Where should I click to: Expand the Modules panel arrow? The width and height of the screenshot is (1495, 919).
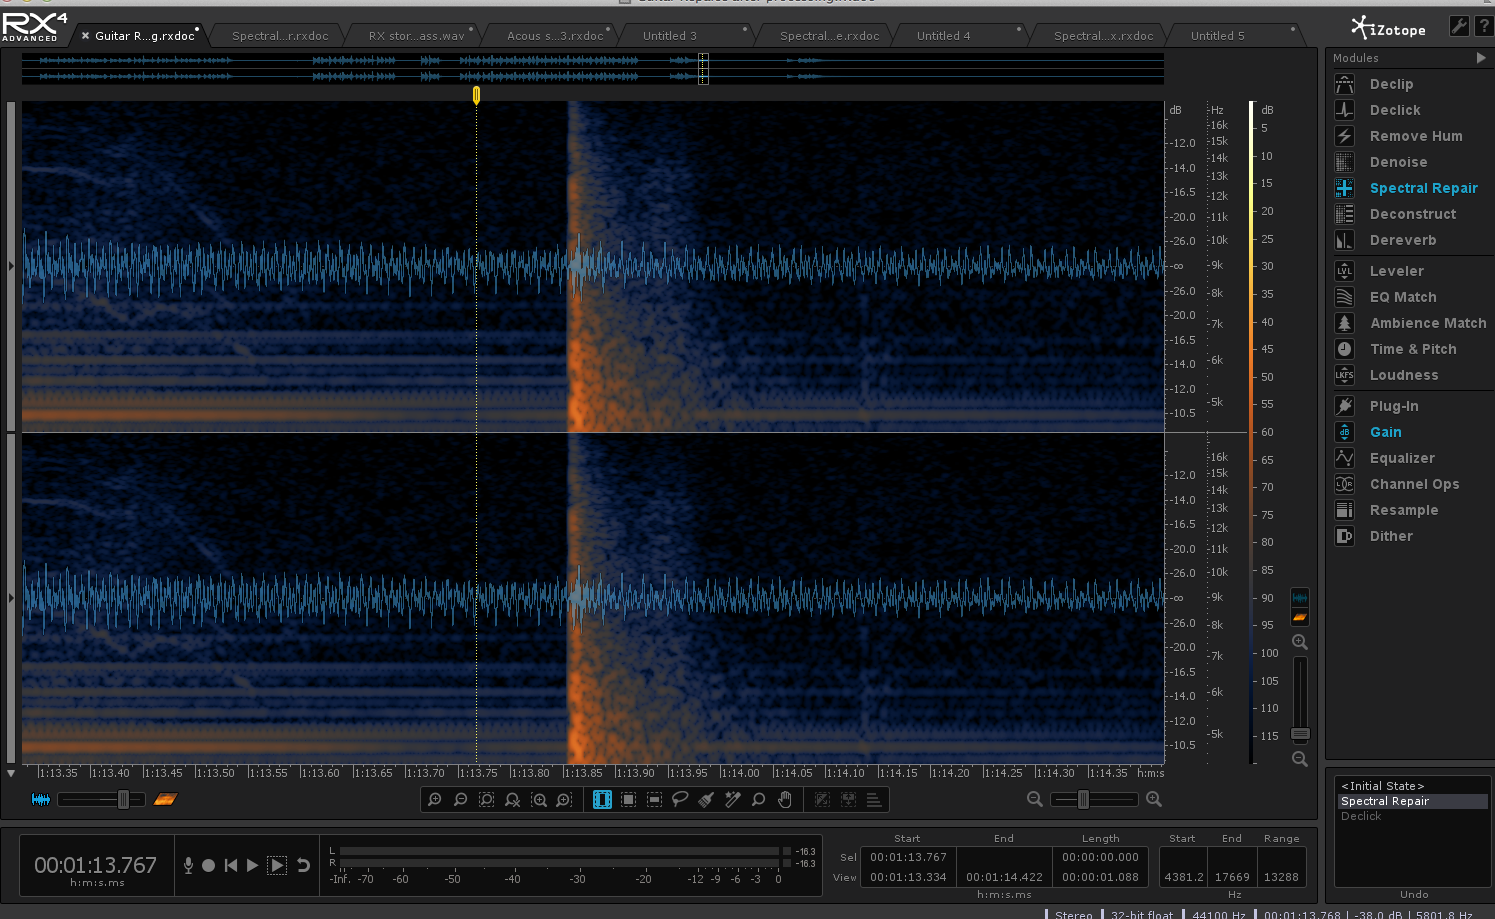click(1481, 58)
